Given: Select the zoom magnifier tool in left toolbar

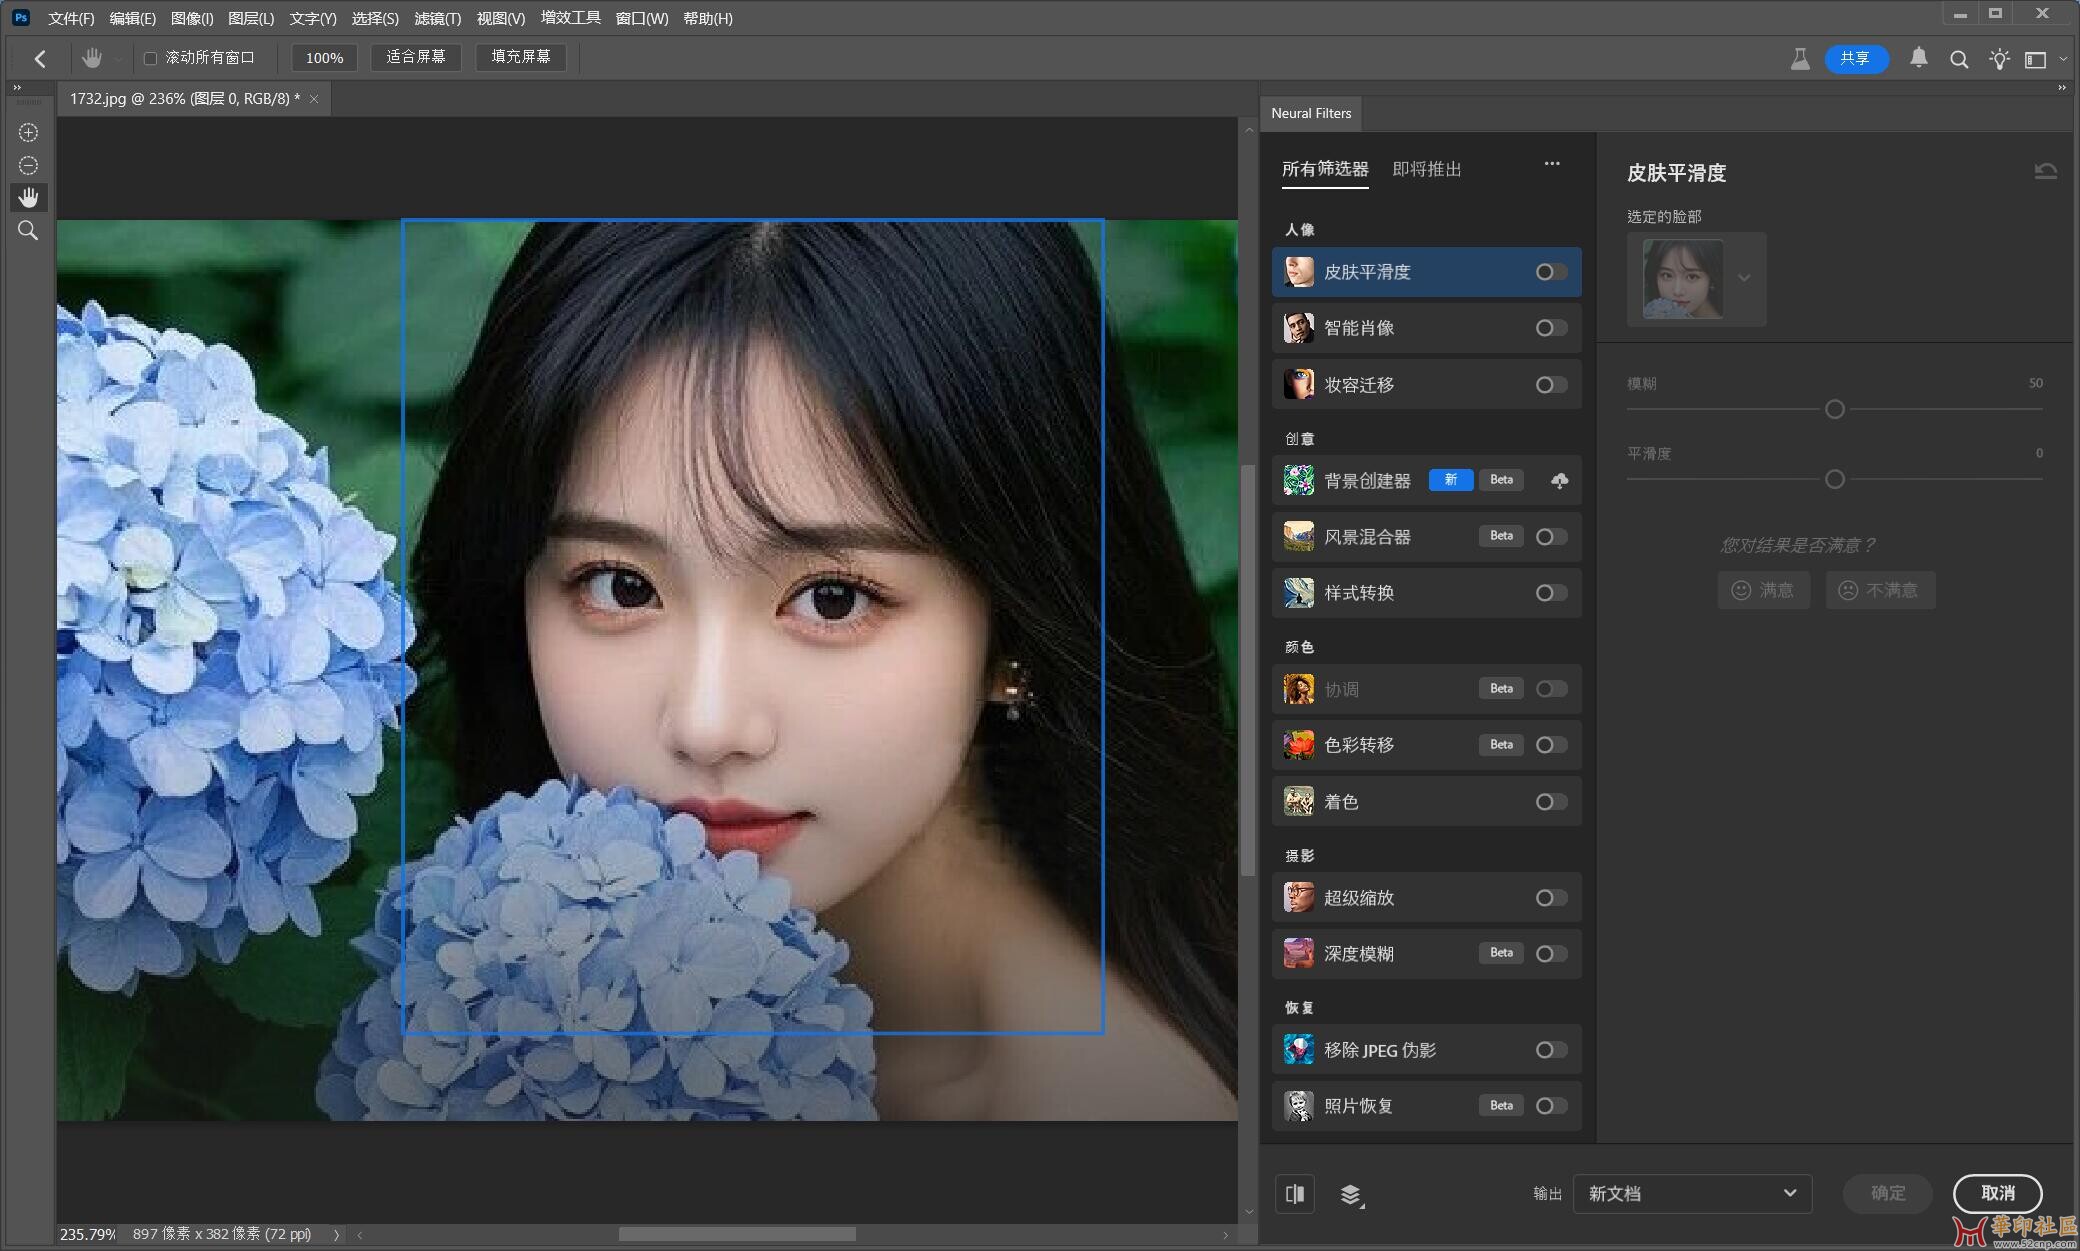Looking at the screenshot, I should 28,231.
